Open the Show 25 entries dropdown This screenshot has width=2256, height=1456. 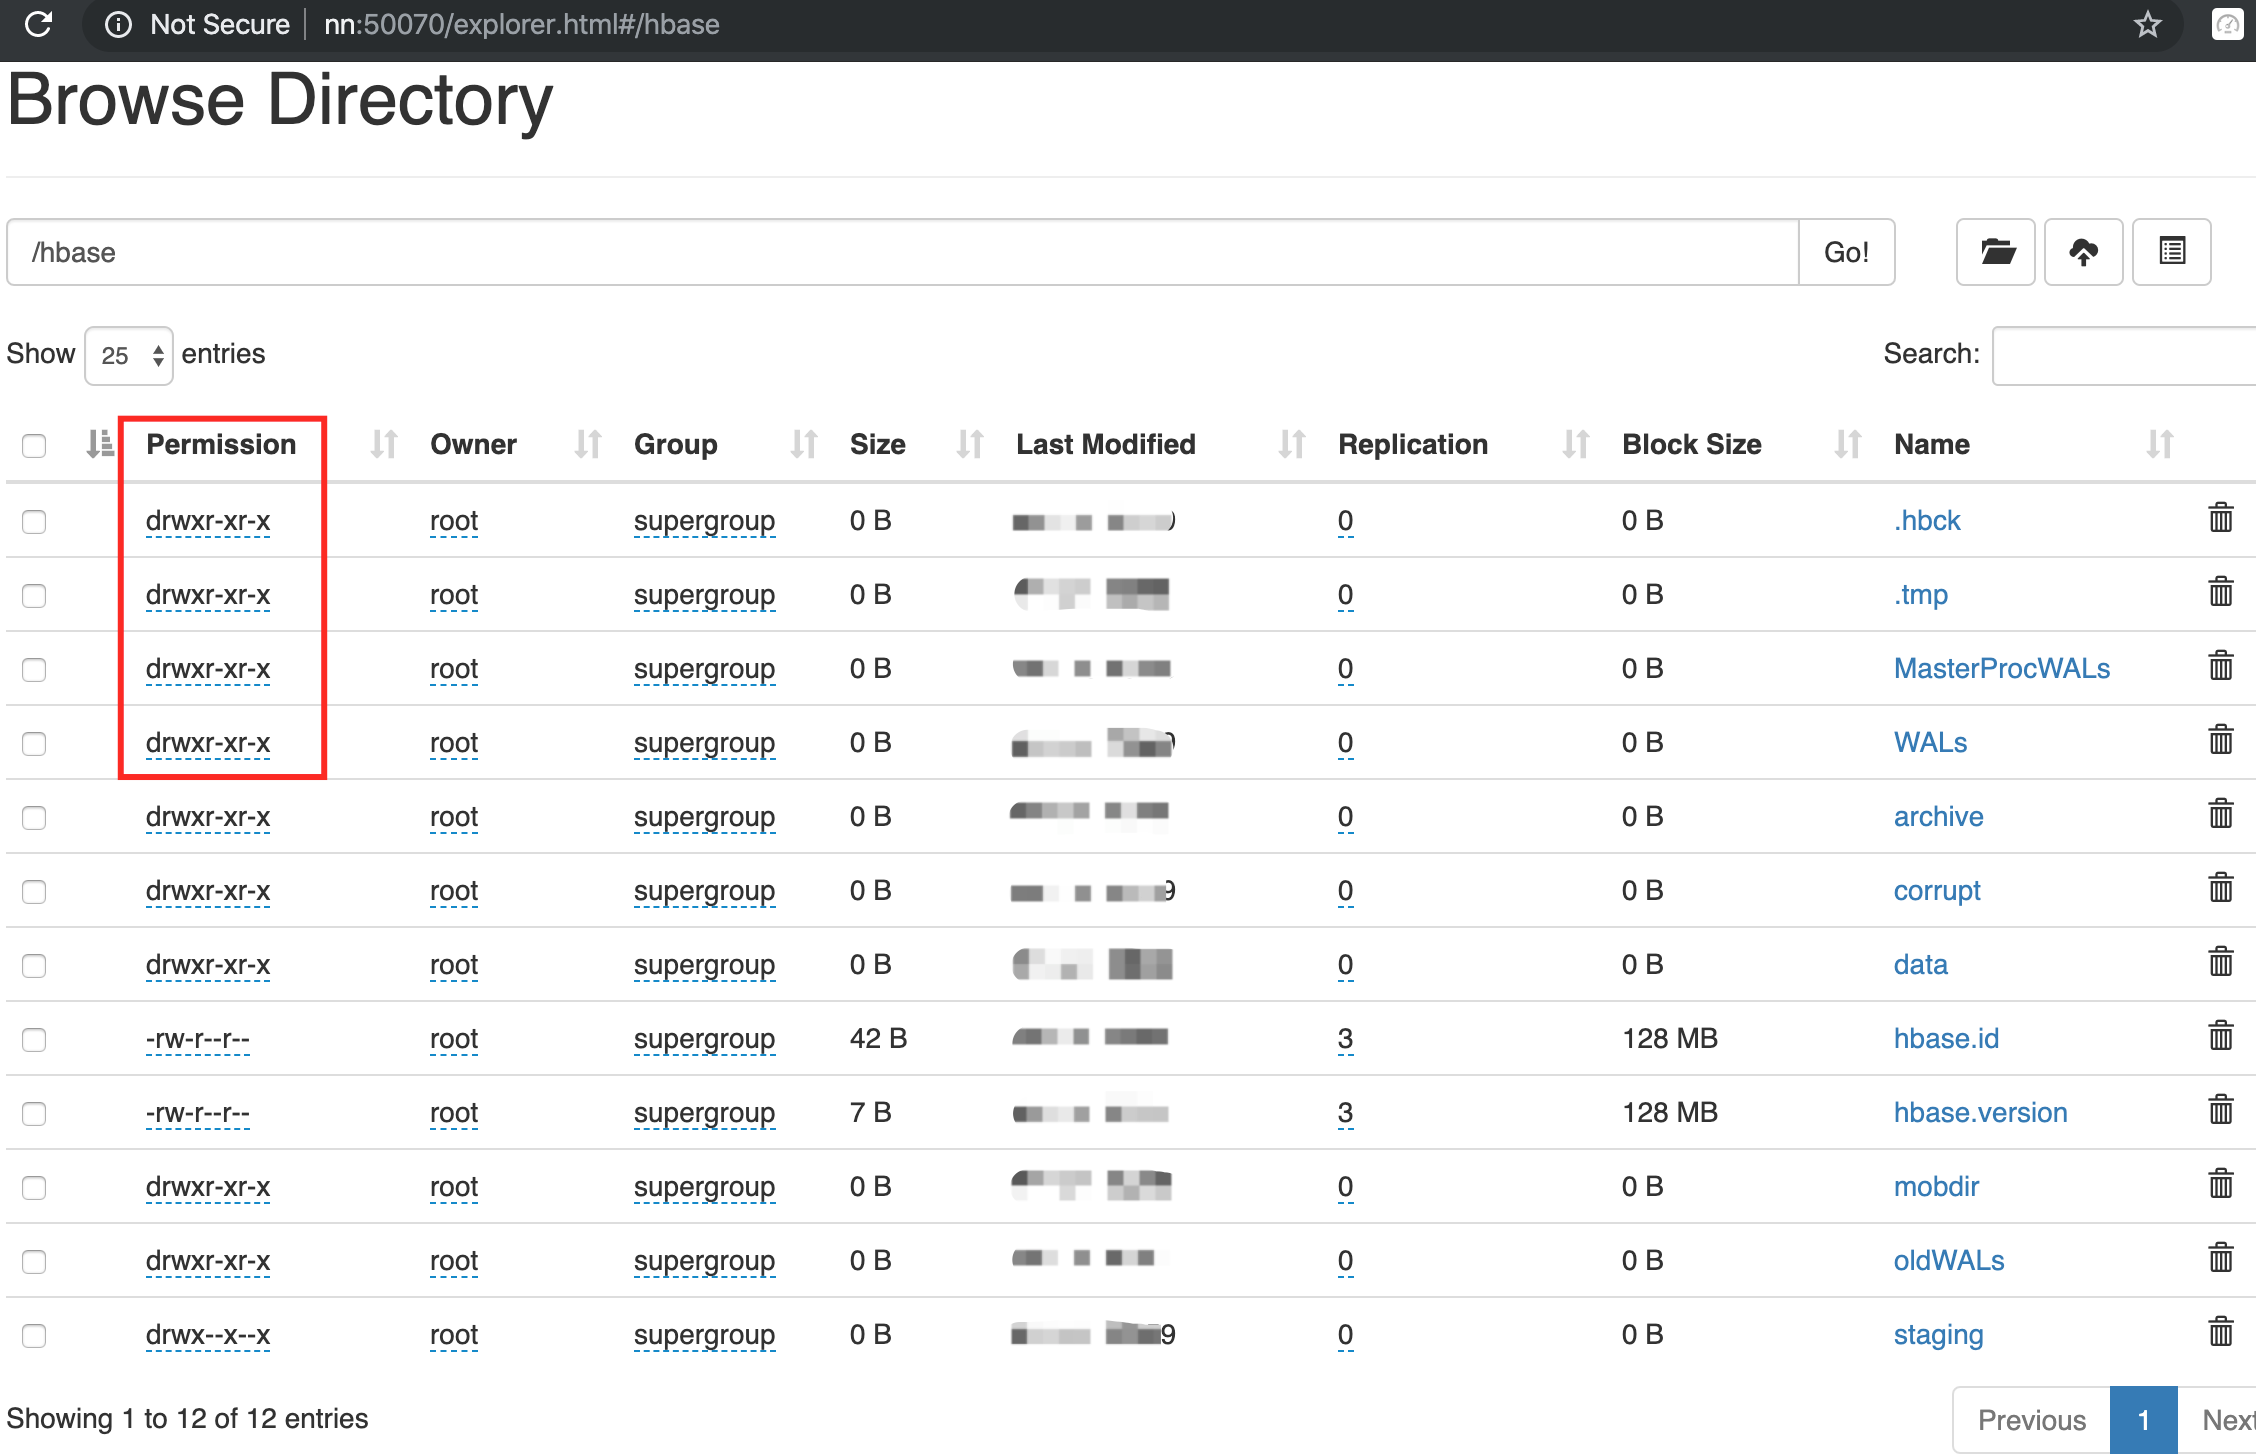click(x=129, y=355)
